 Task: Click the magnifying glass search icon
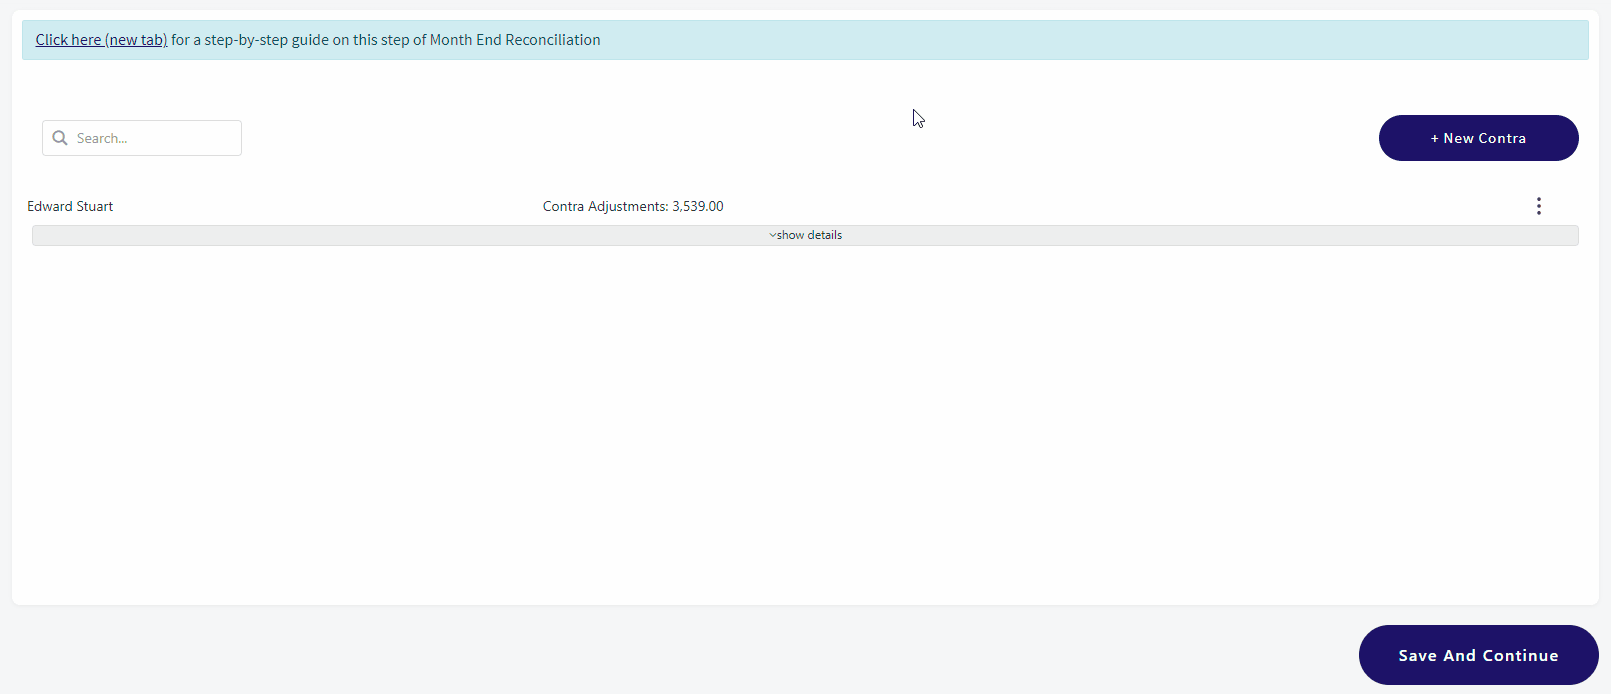(x=60, y=138)
